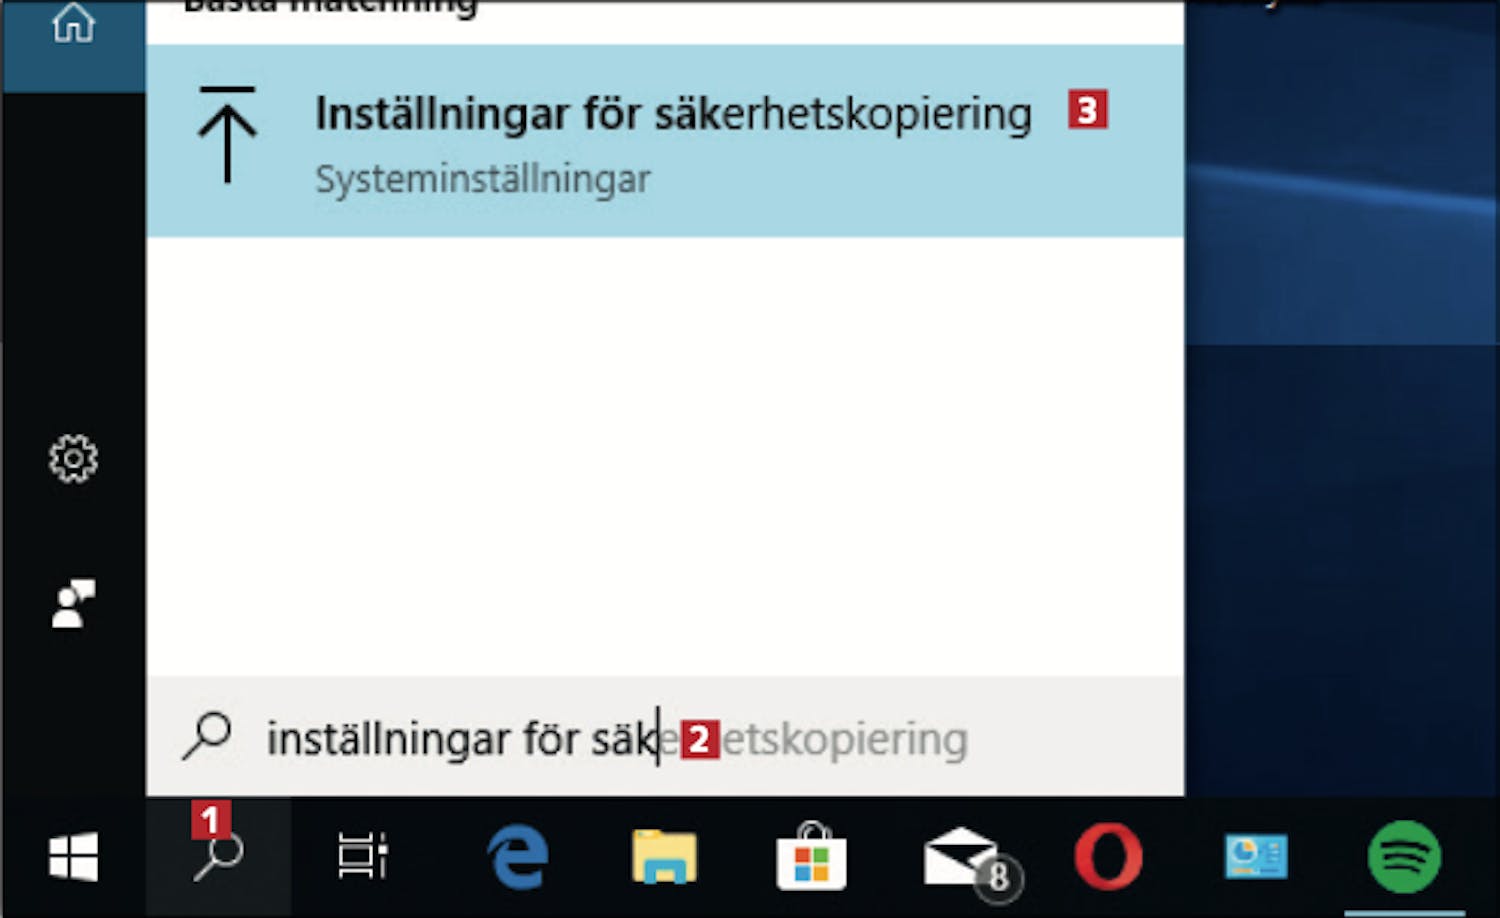Click the magnifier icon inside the search box
1500x918 pixels.
click(x=207, y=736)
